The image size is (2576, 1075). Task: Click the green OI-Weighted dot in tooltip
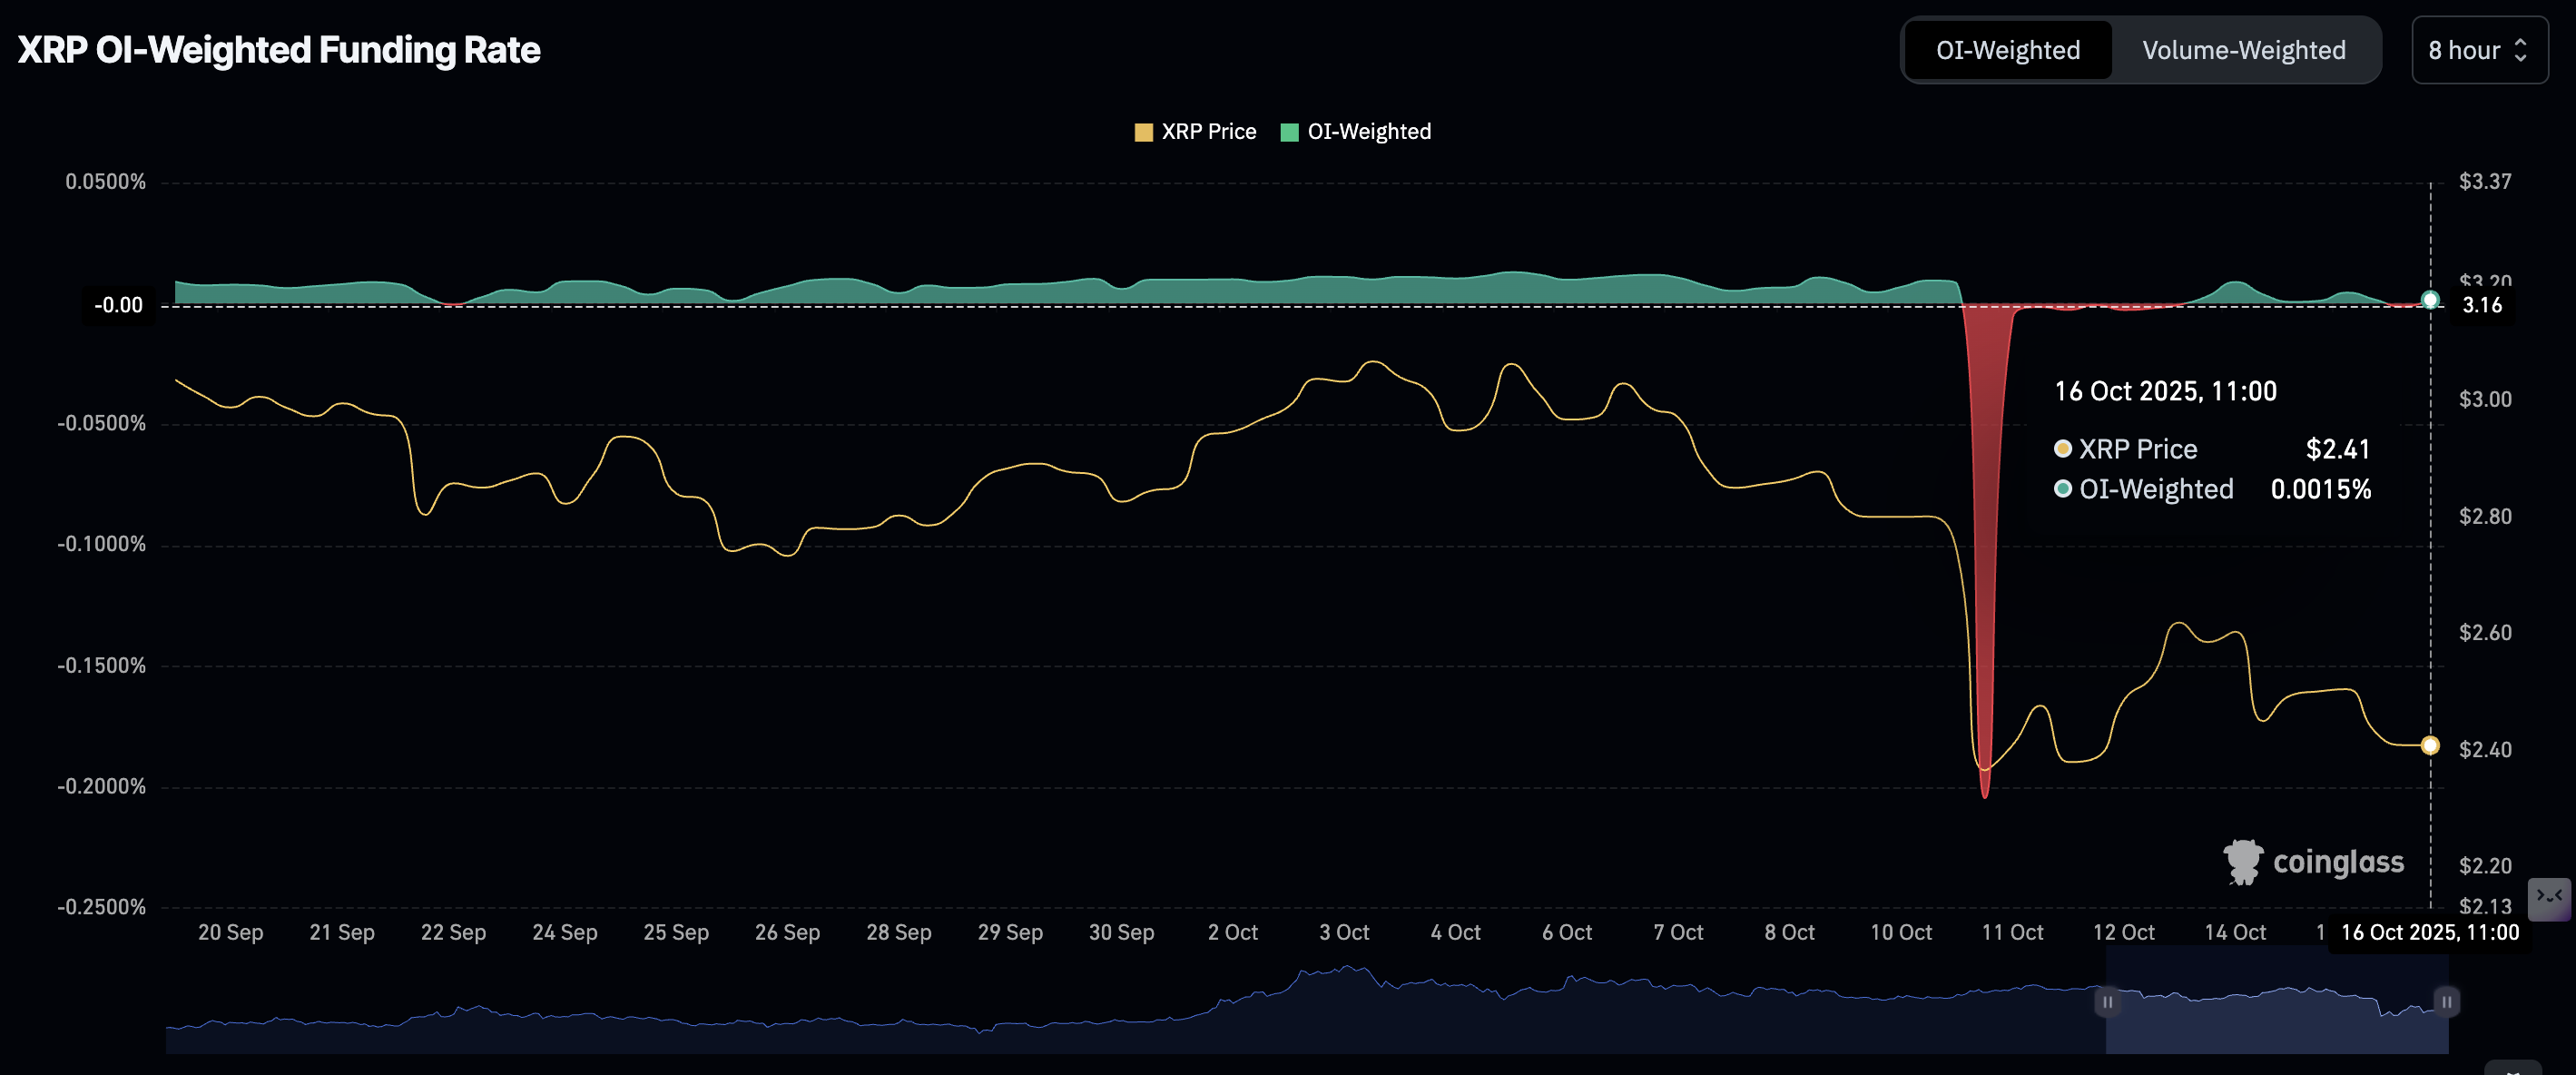click(x=2062, y=489)
